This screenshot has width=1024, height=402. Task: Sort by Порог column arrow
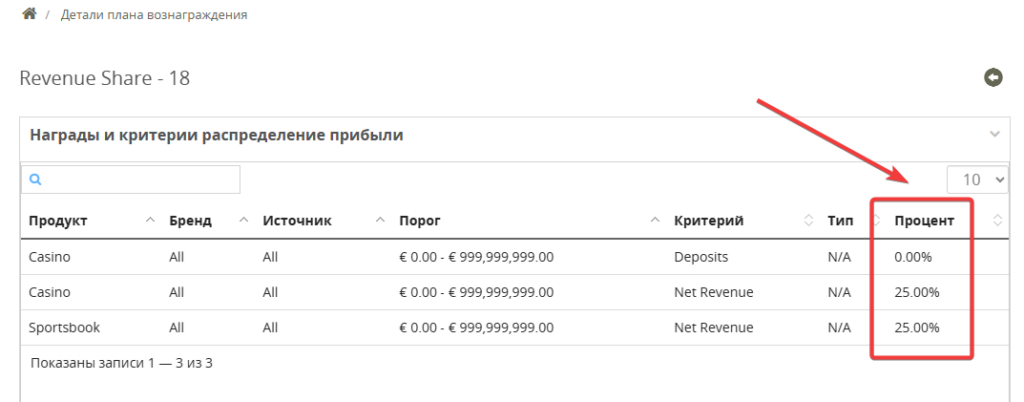(x=655, y=221)
